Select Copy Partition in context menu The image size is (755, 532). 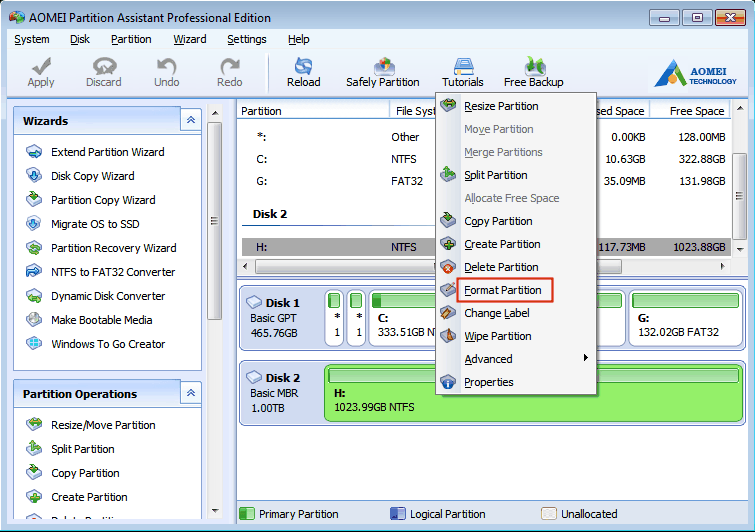click(x=498, y=221)
